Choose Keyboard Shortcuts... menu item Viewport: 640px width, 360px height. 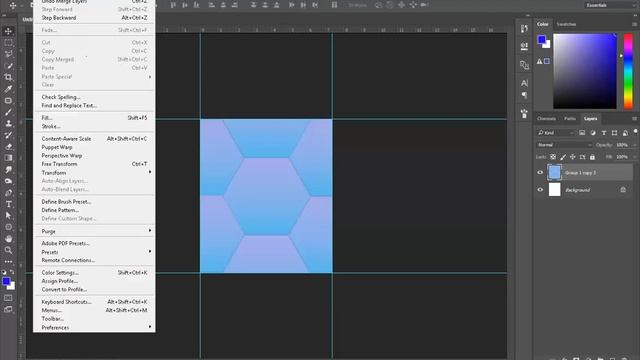pos(94,302)
